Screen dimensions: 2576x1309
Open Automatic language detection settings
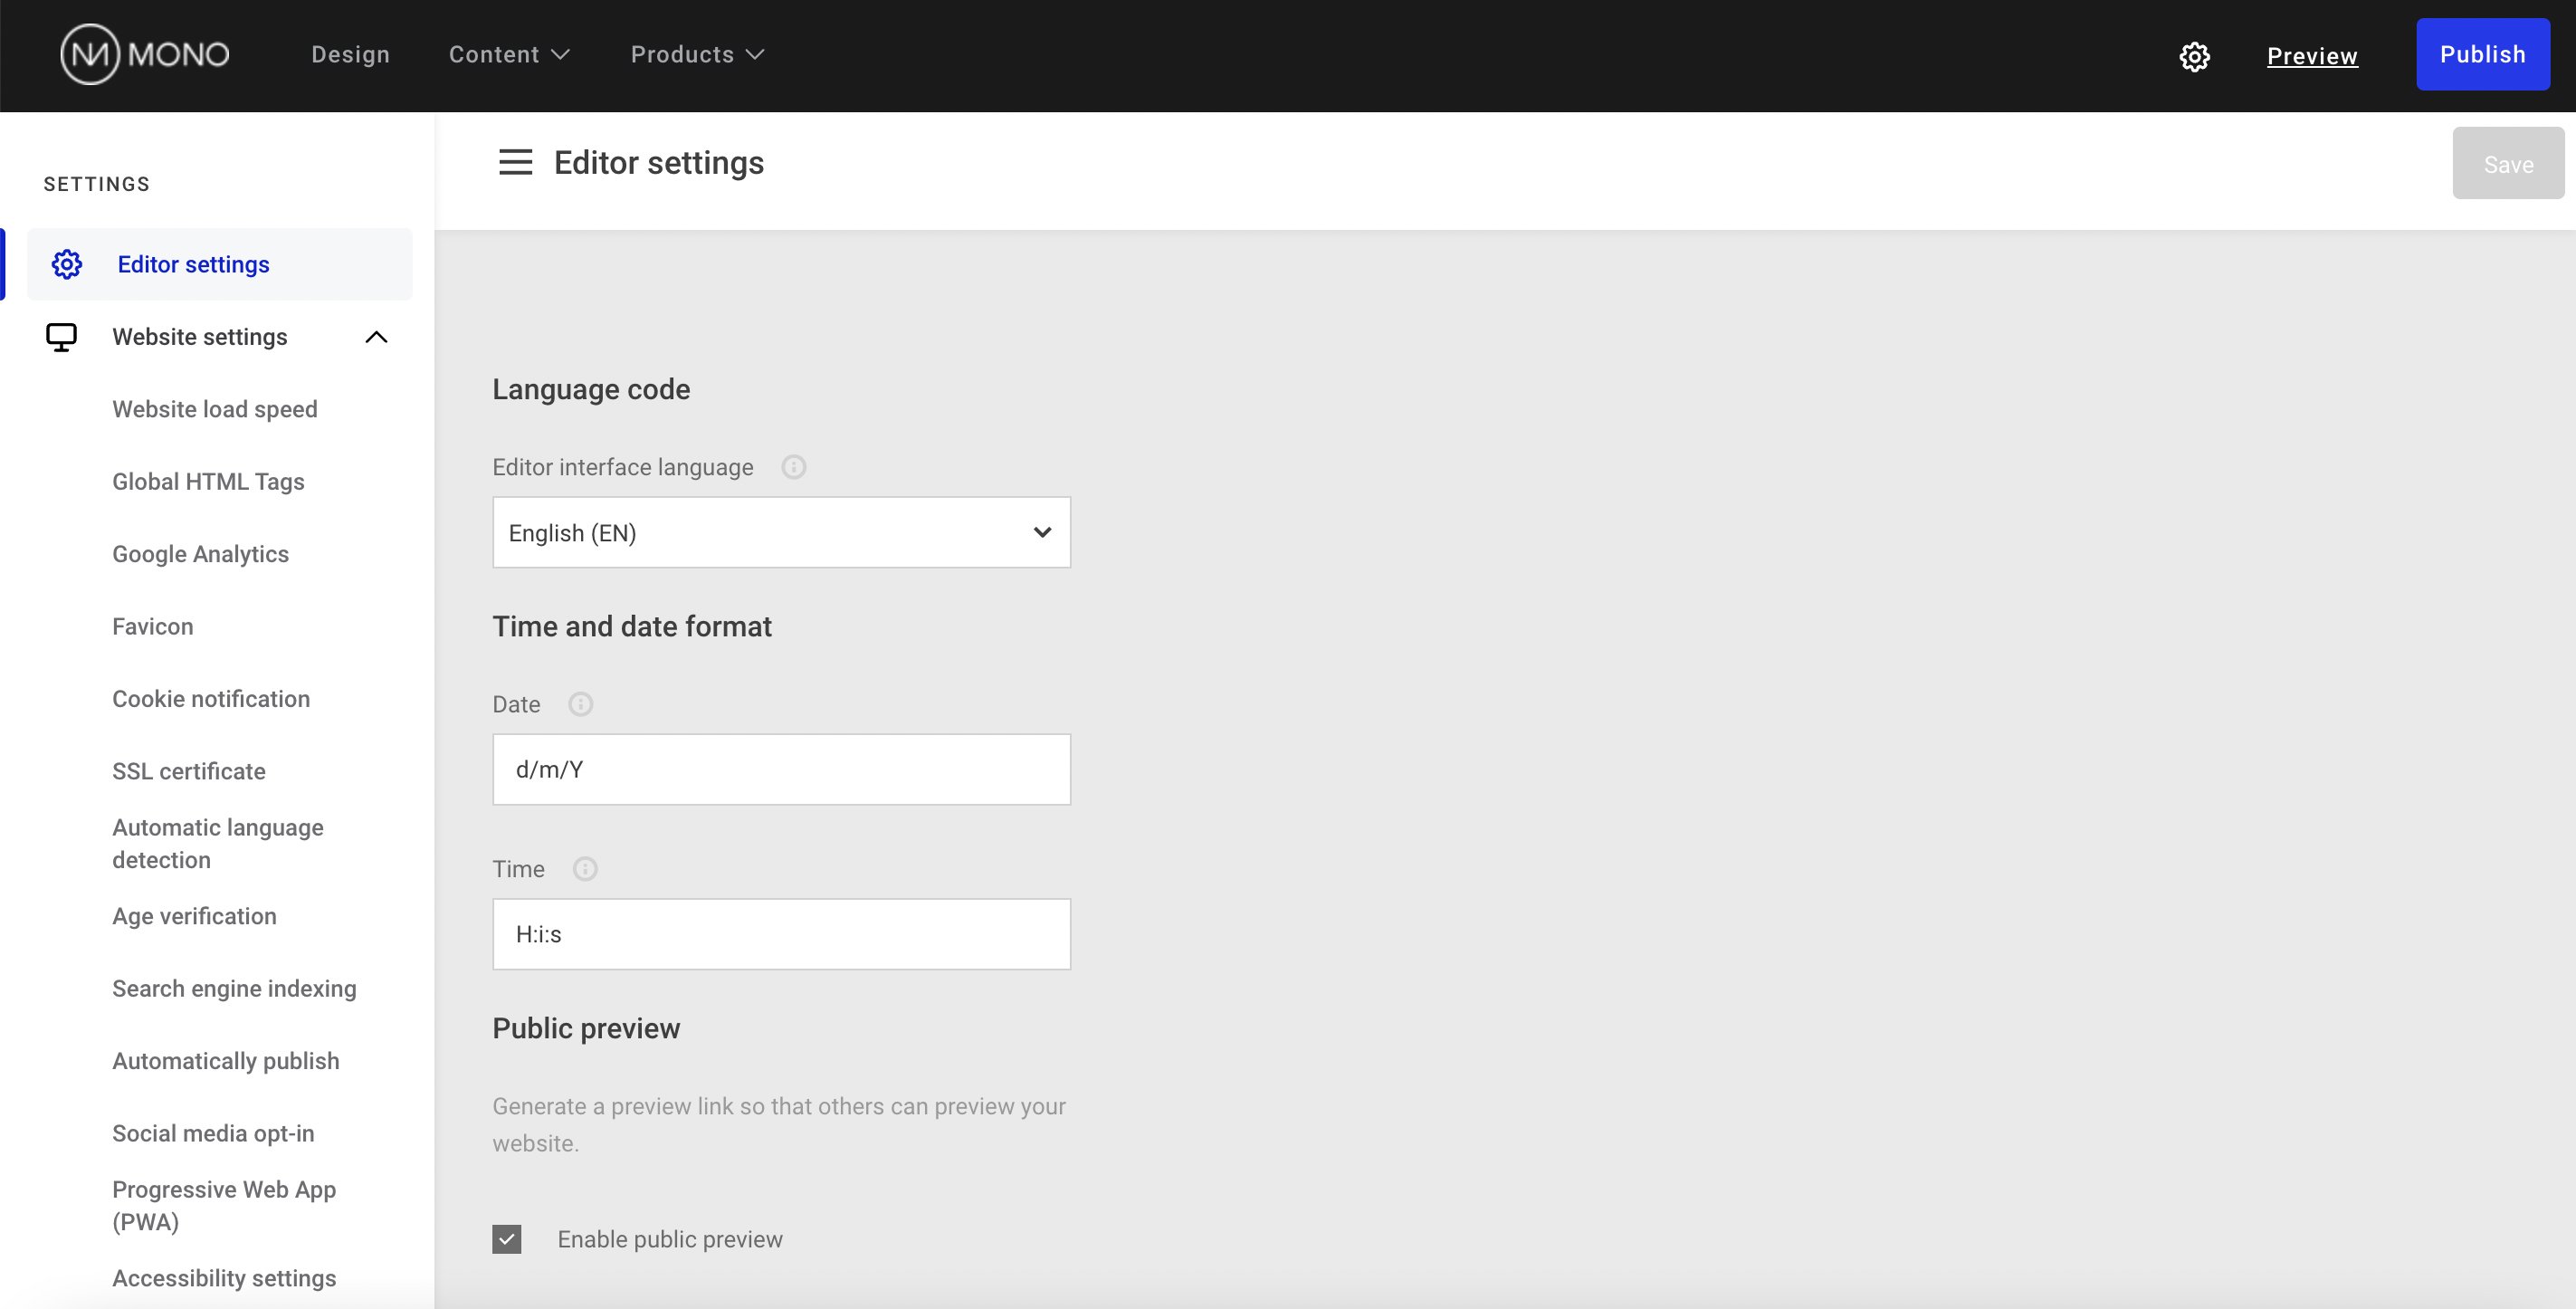tap(218, 843)
